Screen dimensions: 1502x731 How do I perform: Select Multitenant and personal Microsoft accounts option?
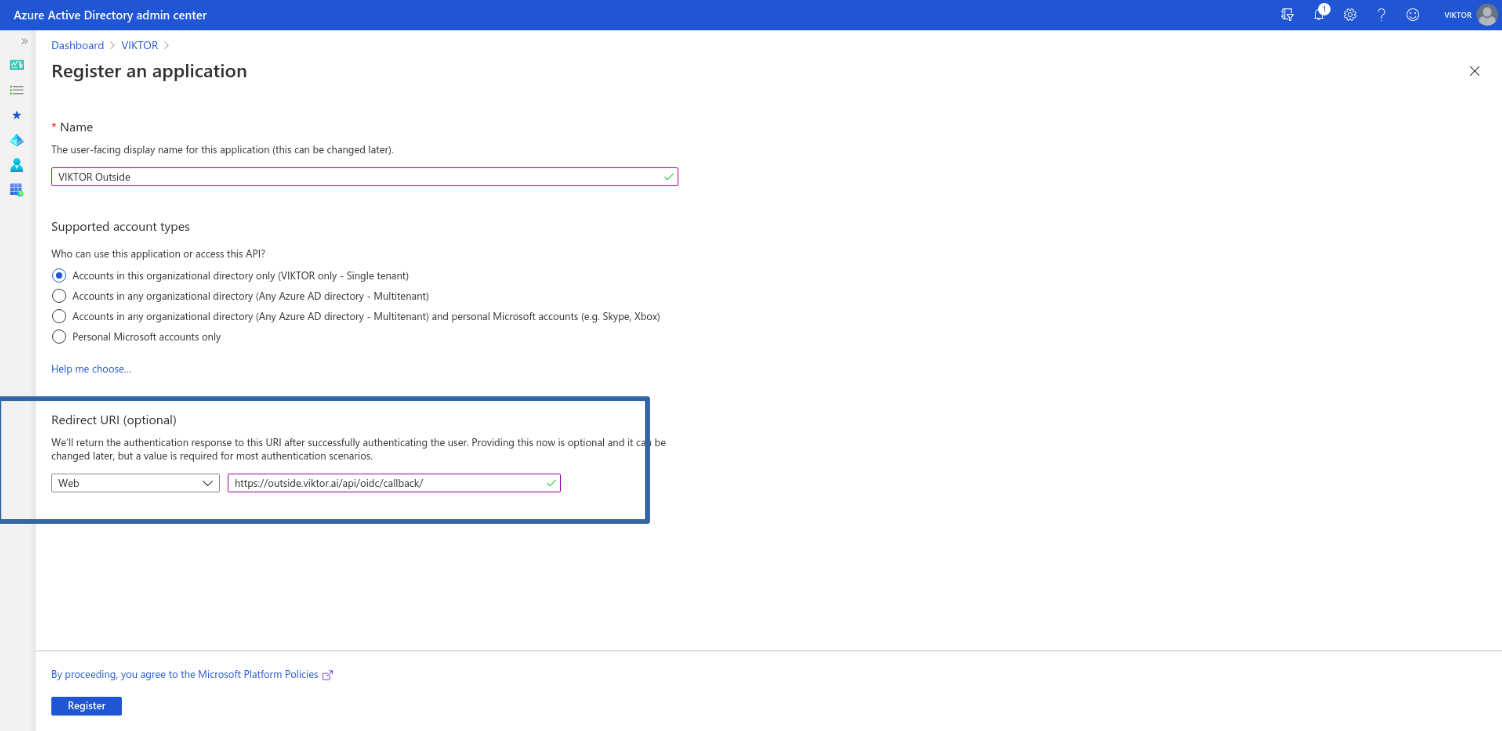(59, 316)
